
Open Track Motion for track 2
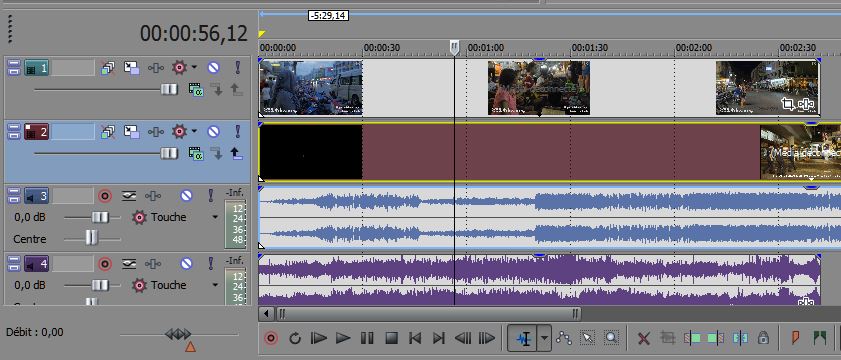tap(131, 131)
